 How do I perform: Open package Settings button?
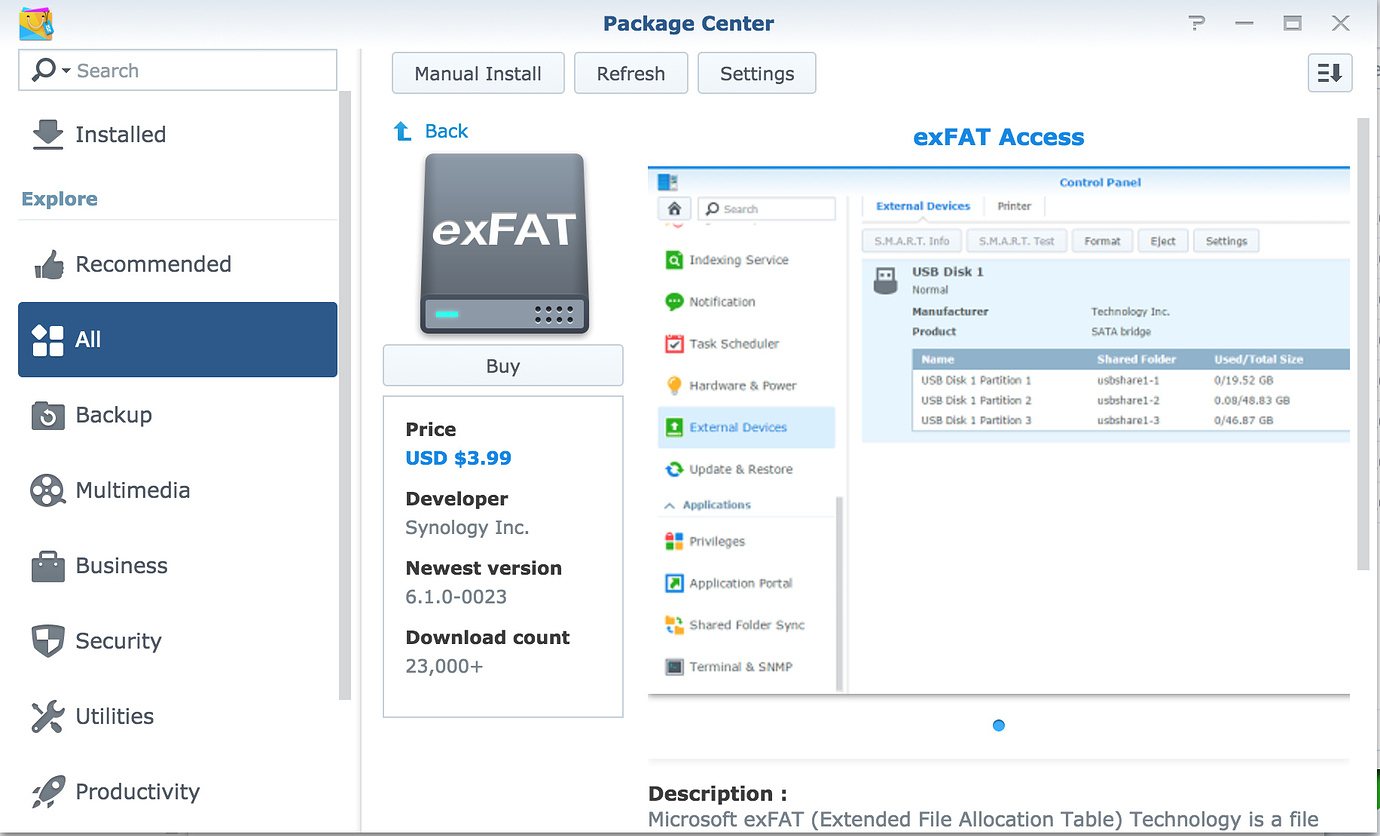(757, 73)
